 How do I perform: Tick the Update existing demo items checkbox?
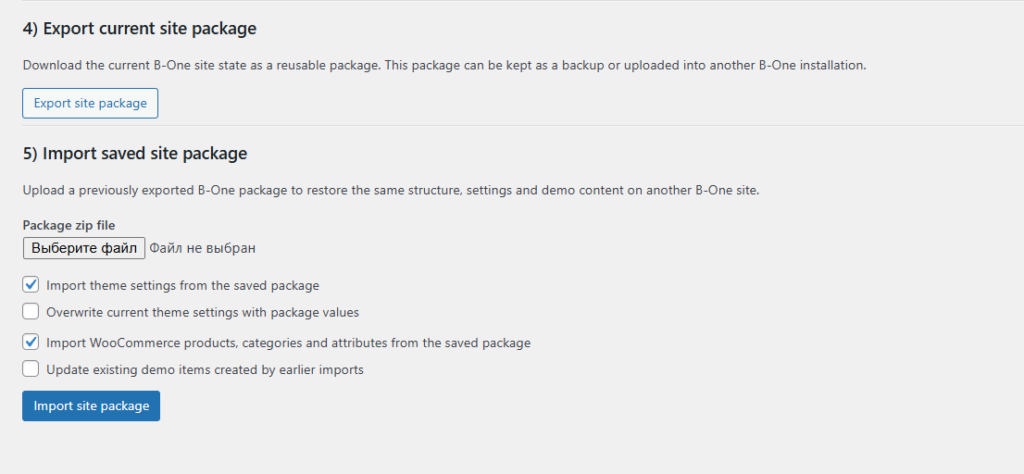pos(31,368)
